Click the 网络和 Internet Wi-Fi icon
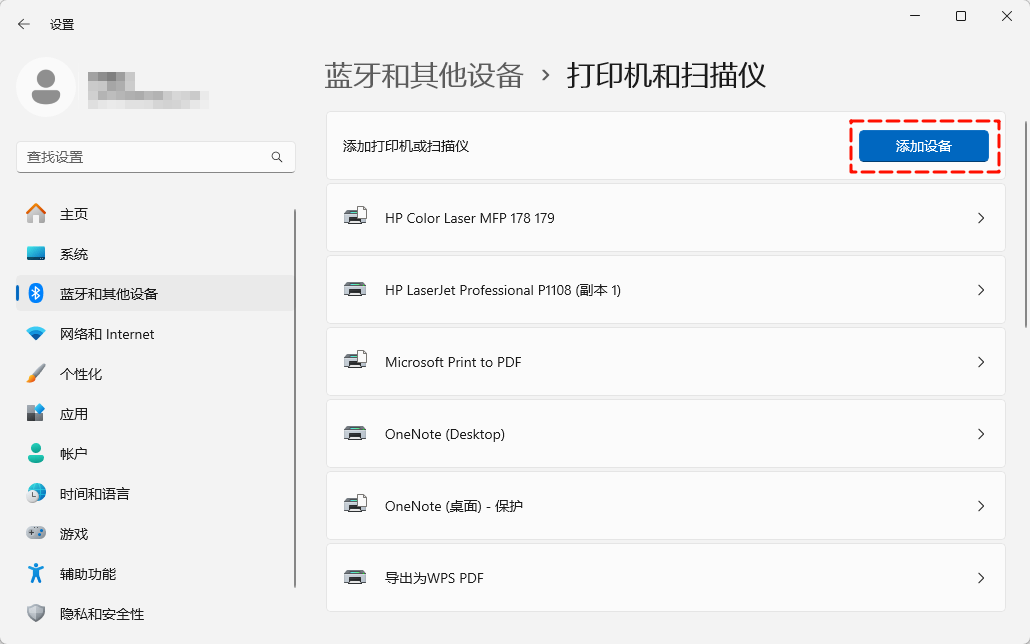This screenshot has height=644, width=1030. coord(36,334)
